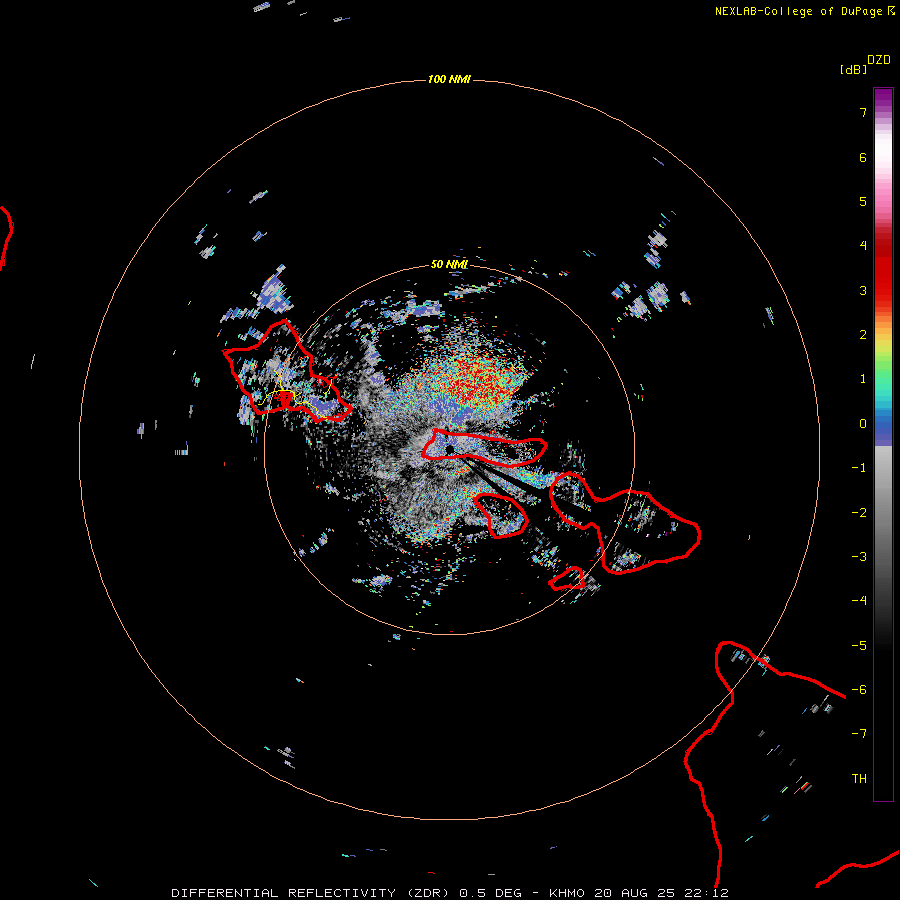Click the 6 value on color scale

click(x=863, y=157)
